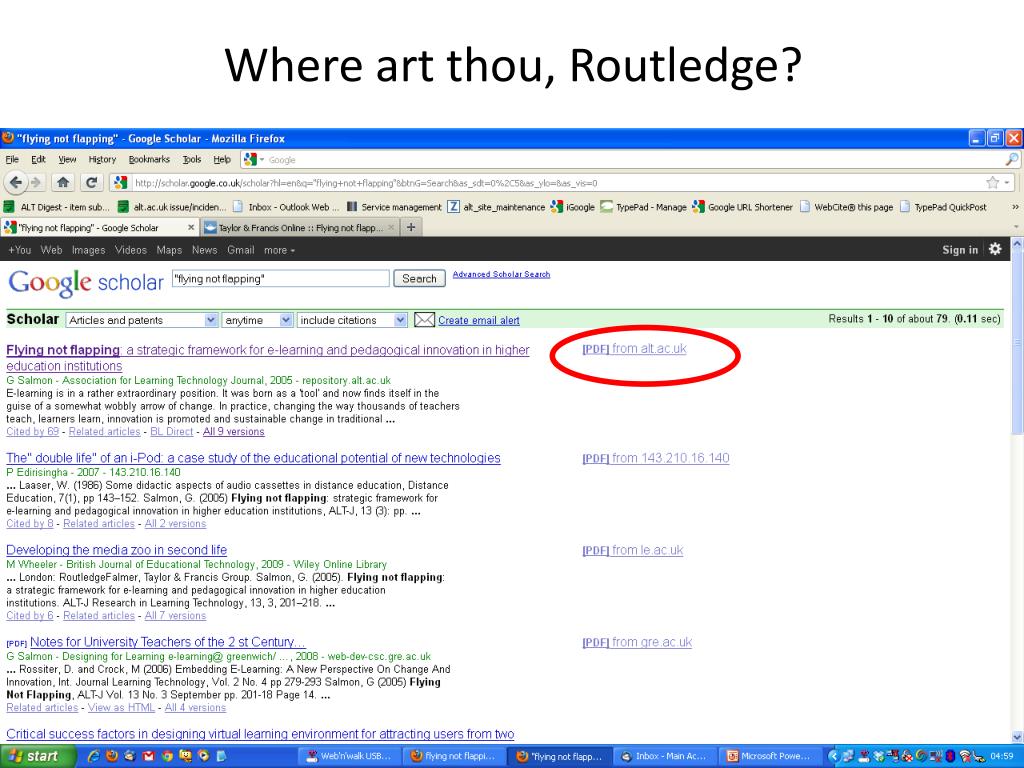Open the History menu
This screenshot has height=768, width=1024.
[103, 159]
